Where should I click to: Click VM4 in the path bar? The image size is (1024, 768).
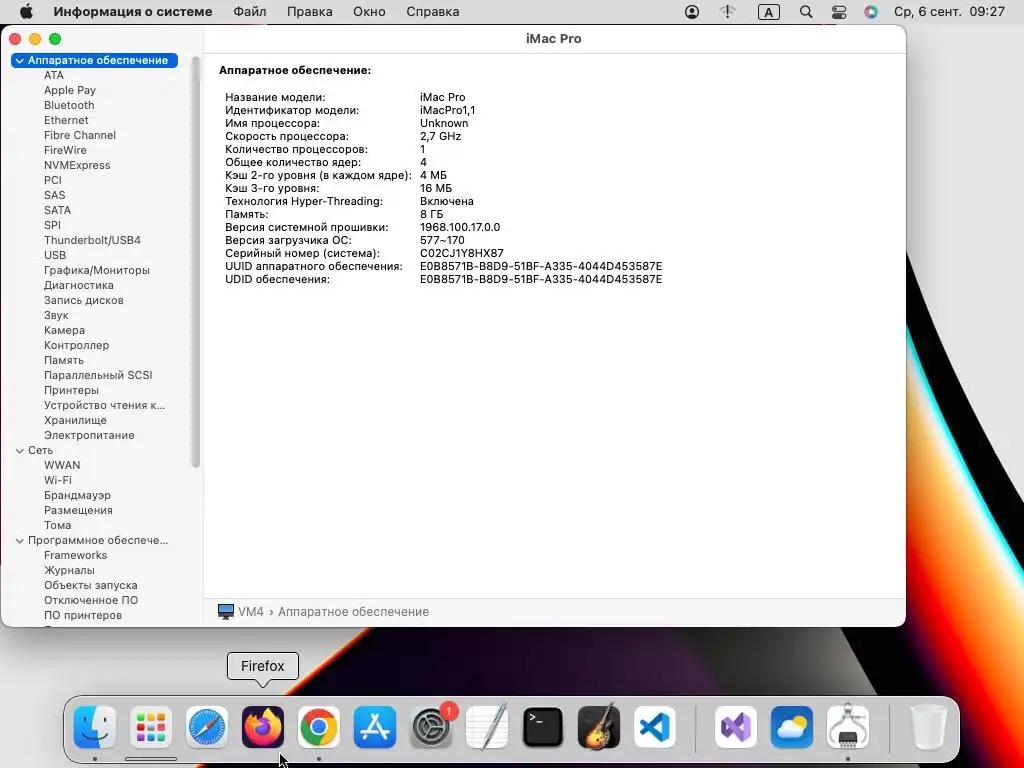pos(251,612)
